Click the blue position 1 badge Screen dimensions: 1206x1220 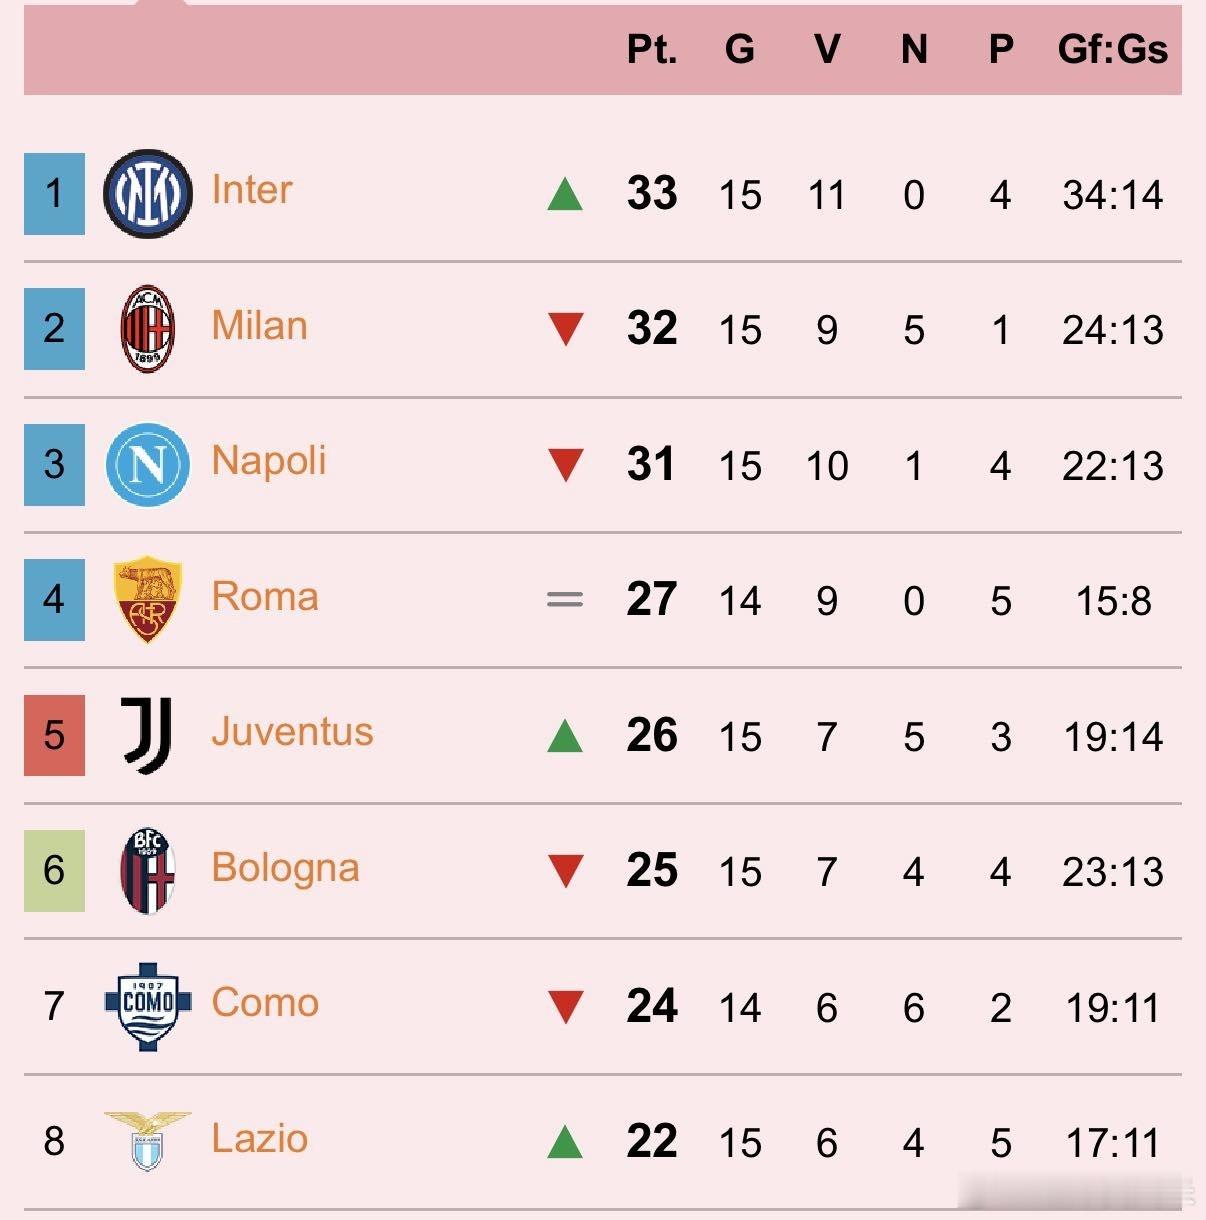54,194
